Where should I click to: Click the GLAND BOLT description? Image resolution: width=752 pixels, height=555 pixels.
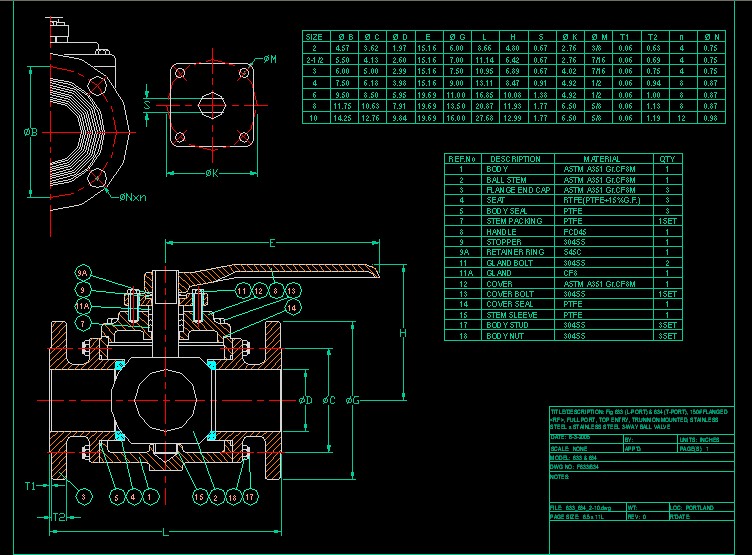click(x=509, y=263)
